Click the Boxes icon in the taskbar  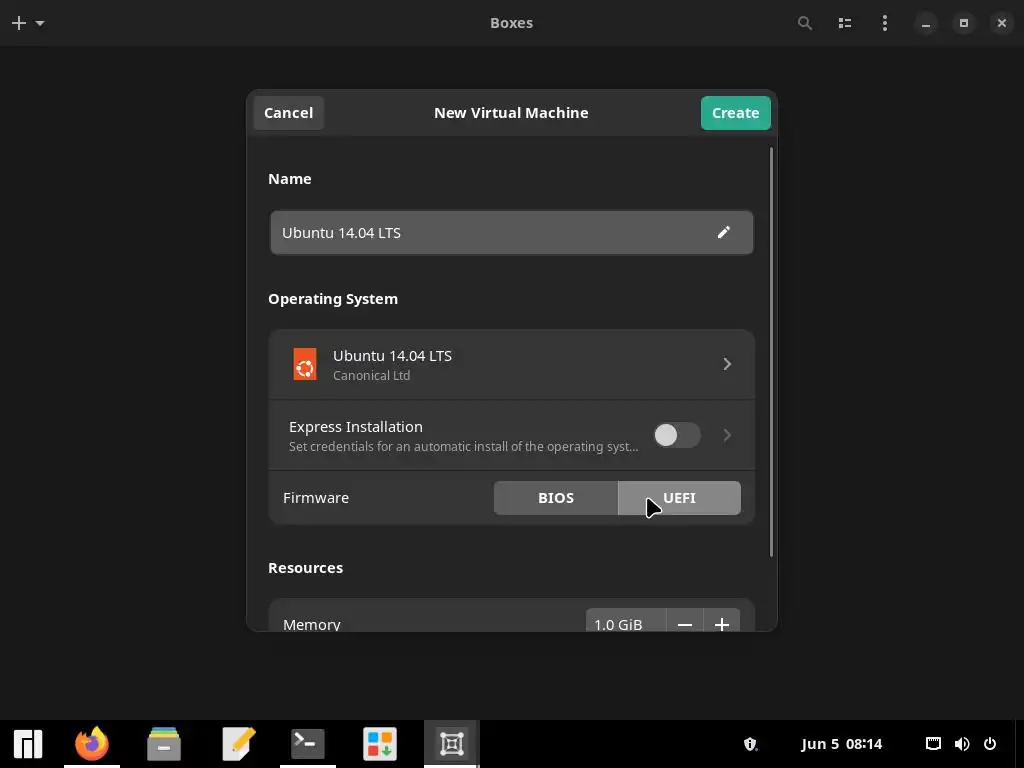click(452, 744)
